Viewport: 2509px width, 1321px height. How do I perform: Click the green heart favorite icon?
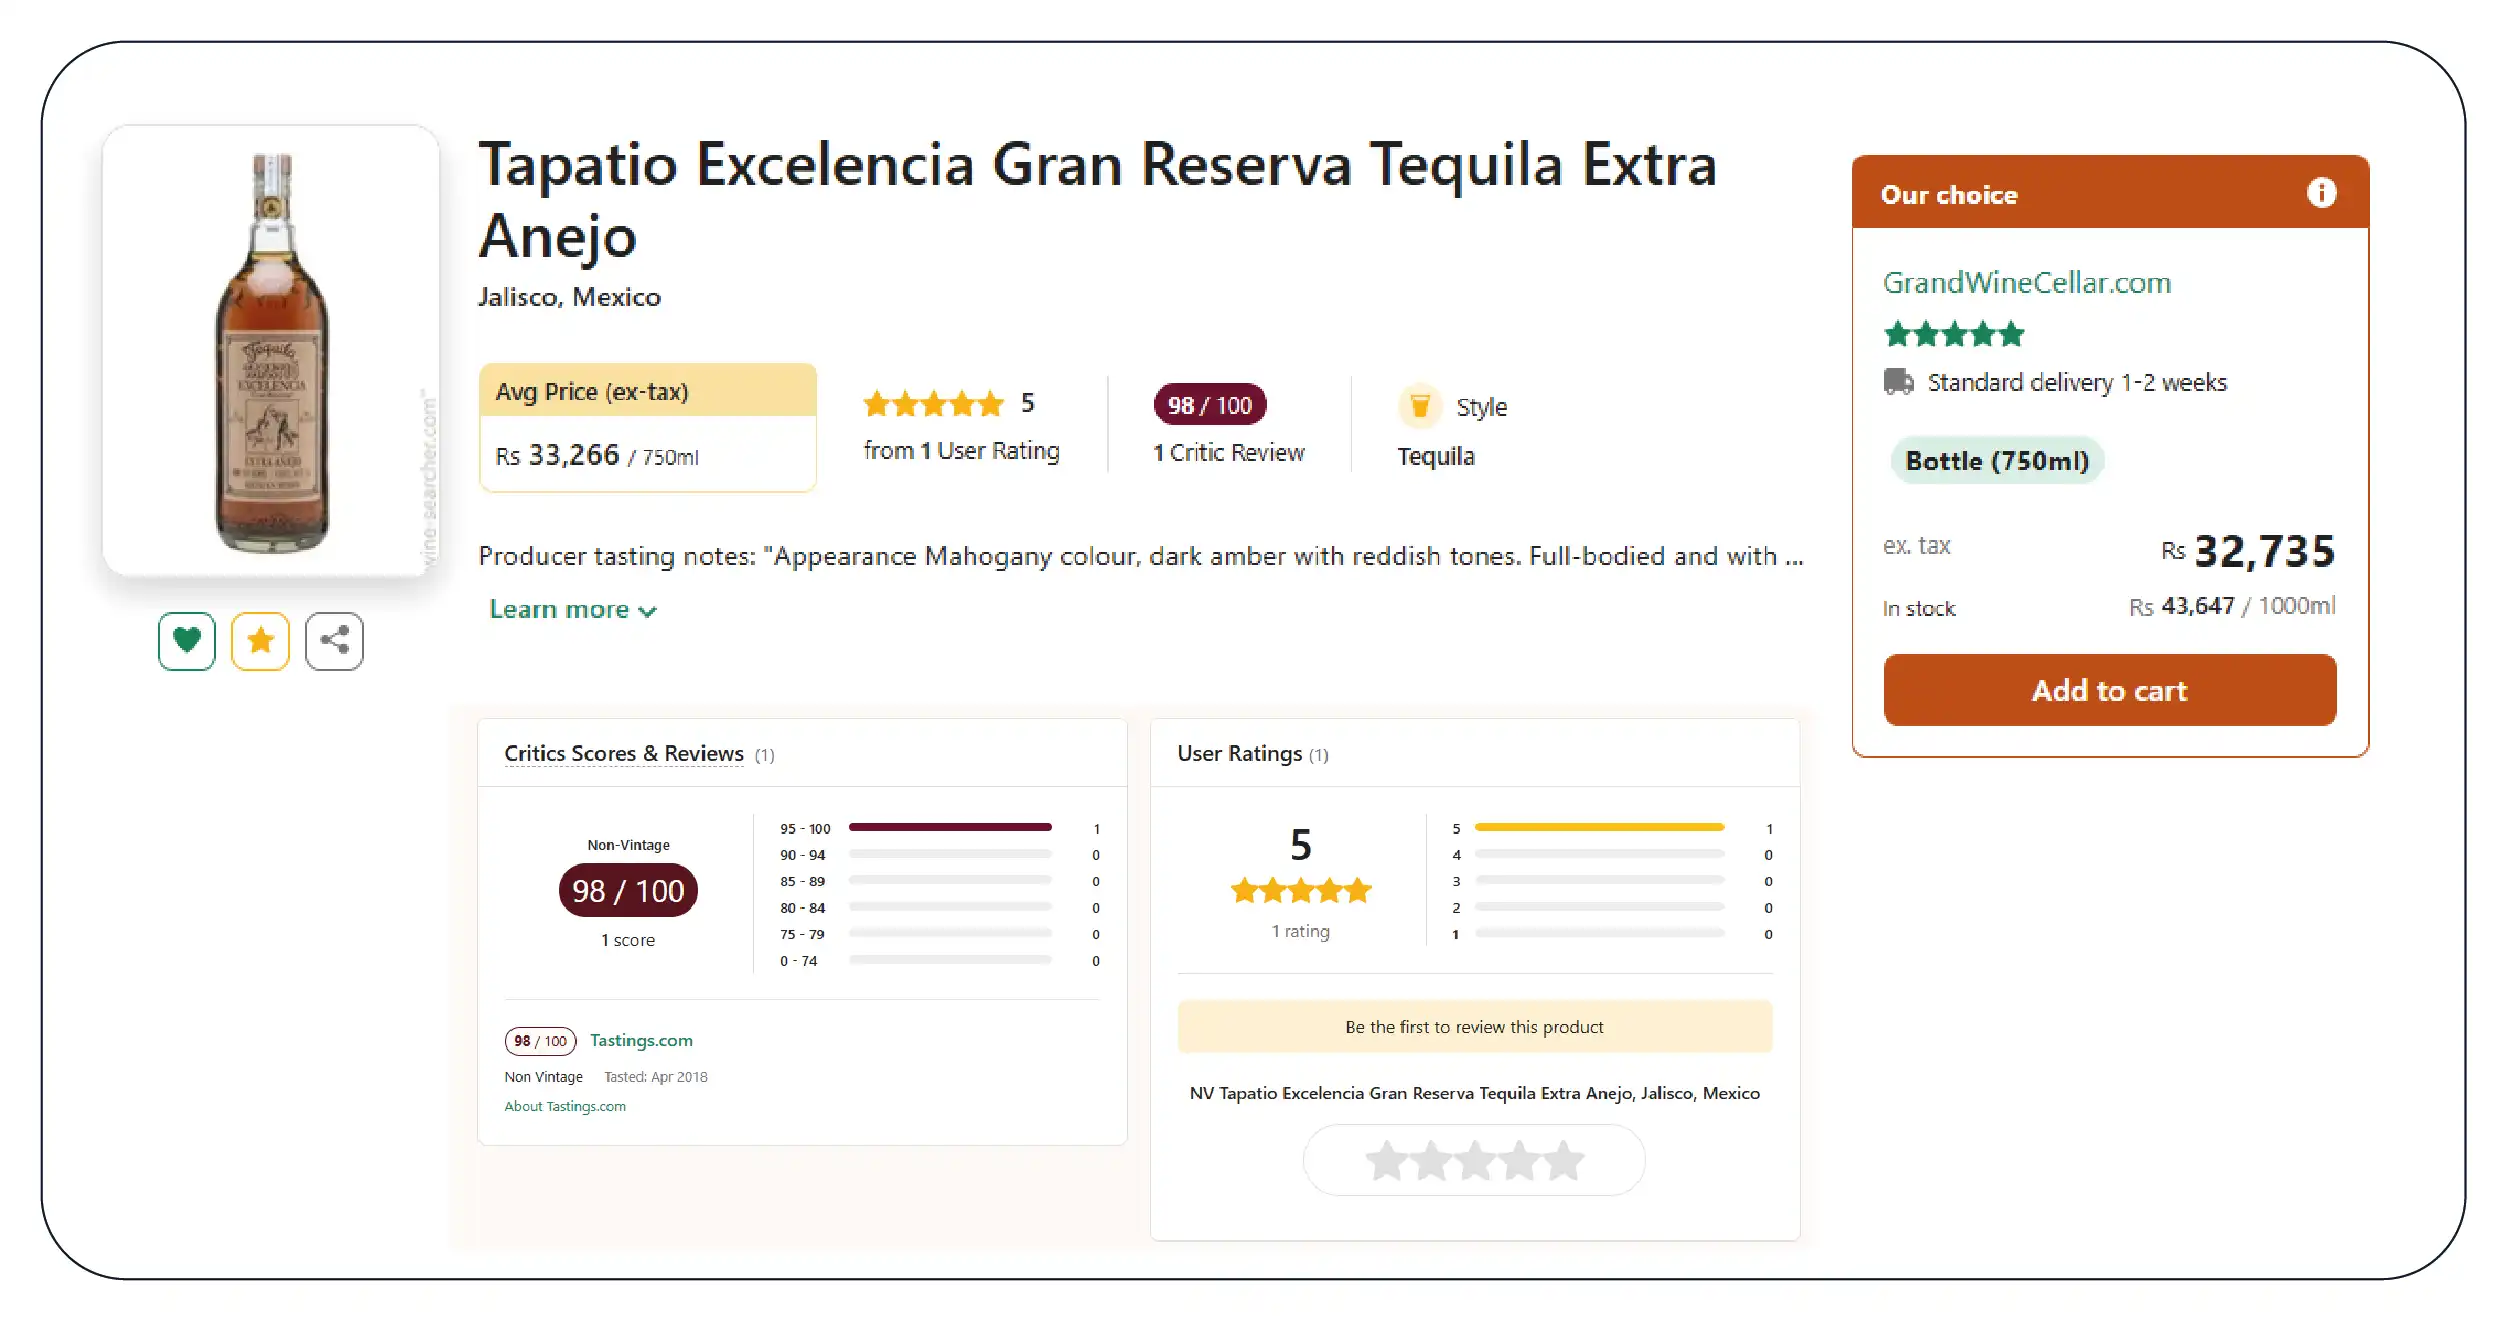[x=187, y=641]
